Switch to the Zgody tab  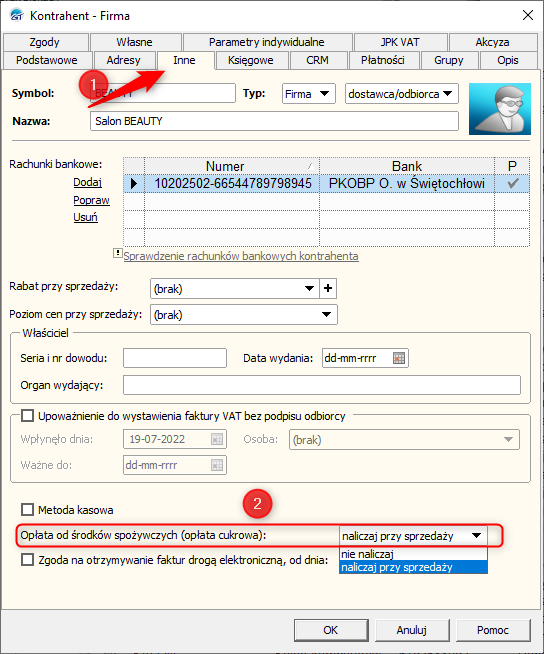45,42
